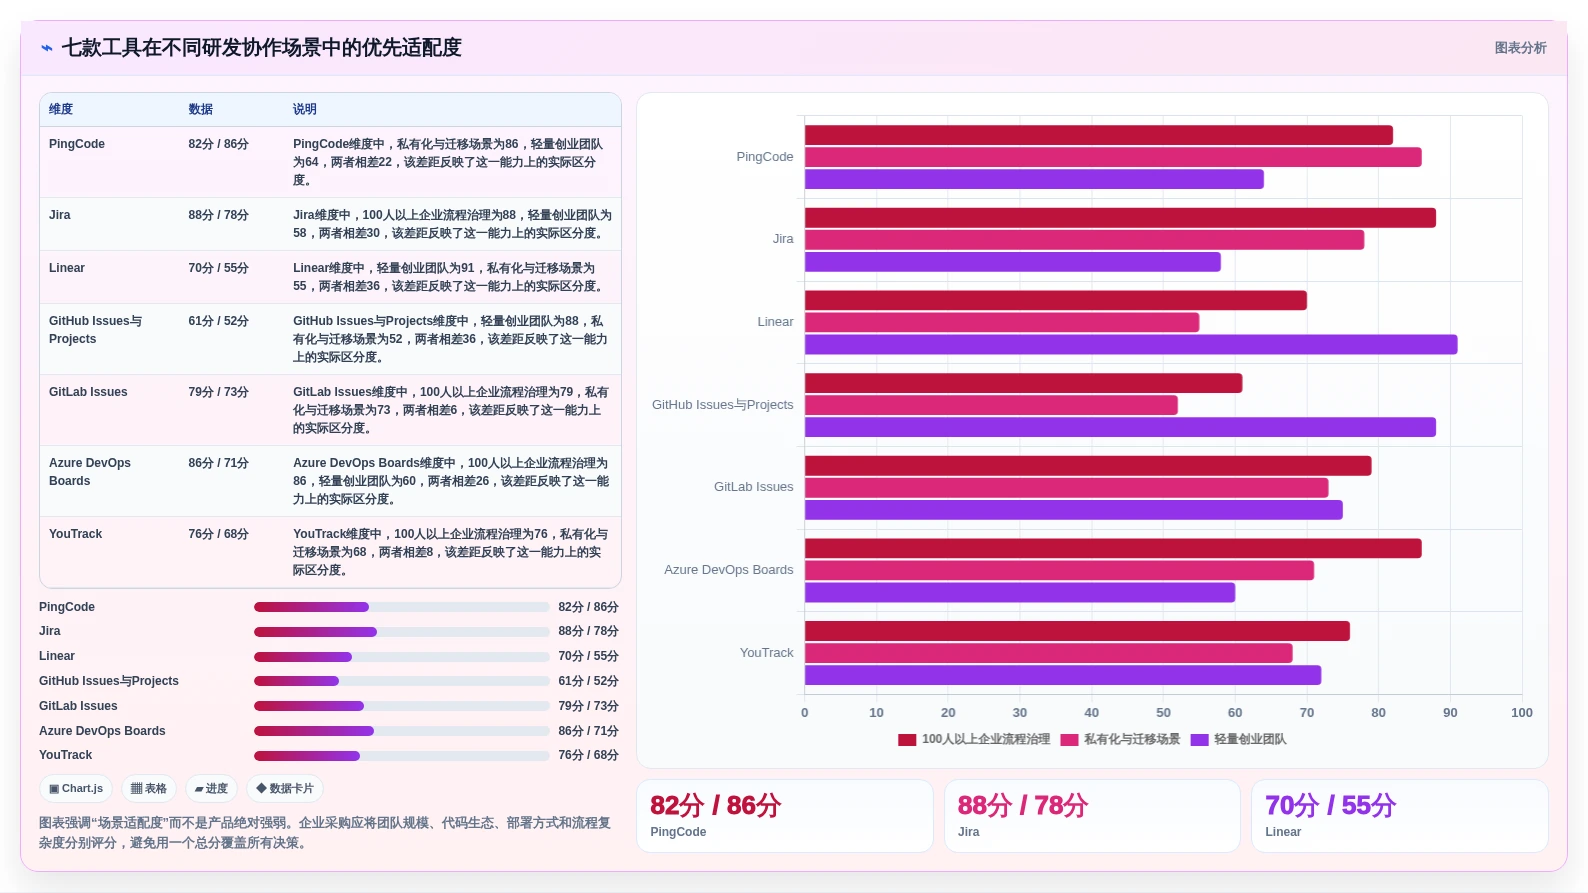Click the YouTrack description text in table

coord(450,552)
